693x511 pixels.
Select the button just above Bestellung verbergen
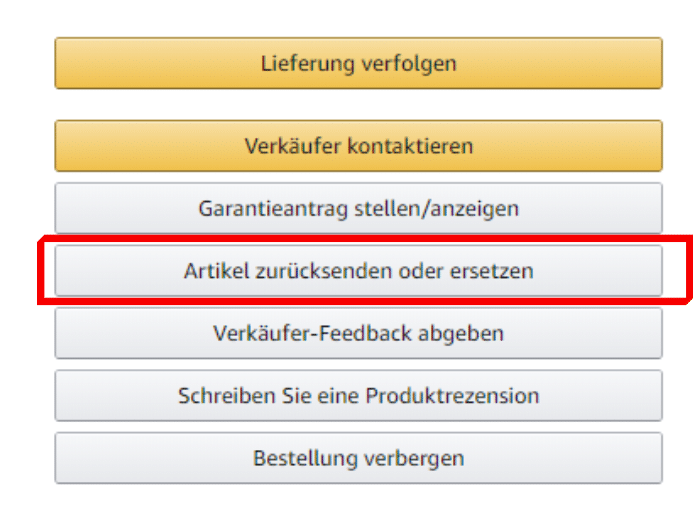click(358, 396)
